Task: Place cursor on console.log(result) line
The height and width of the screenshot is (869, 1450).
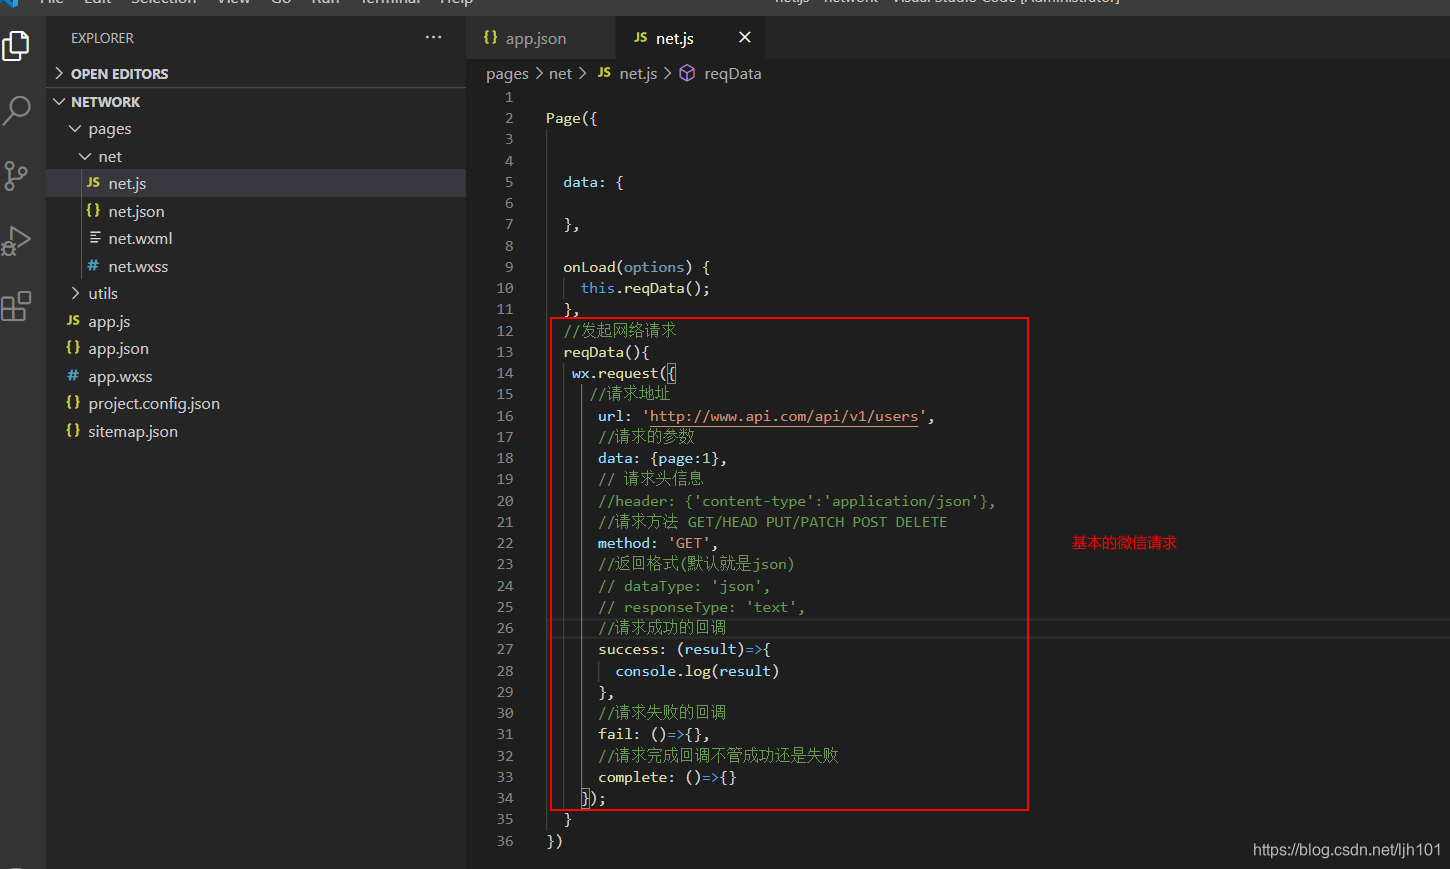Action: coord(697,671)
